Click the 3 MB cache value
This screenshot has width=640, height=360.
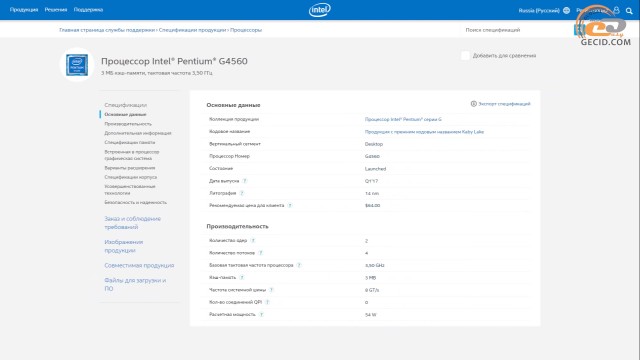pos(370,278)
